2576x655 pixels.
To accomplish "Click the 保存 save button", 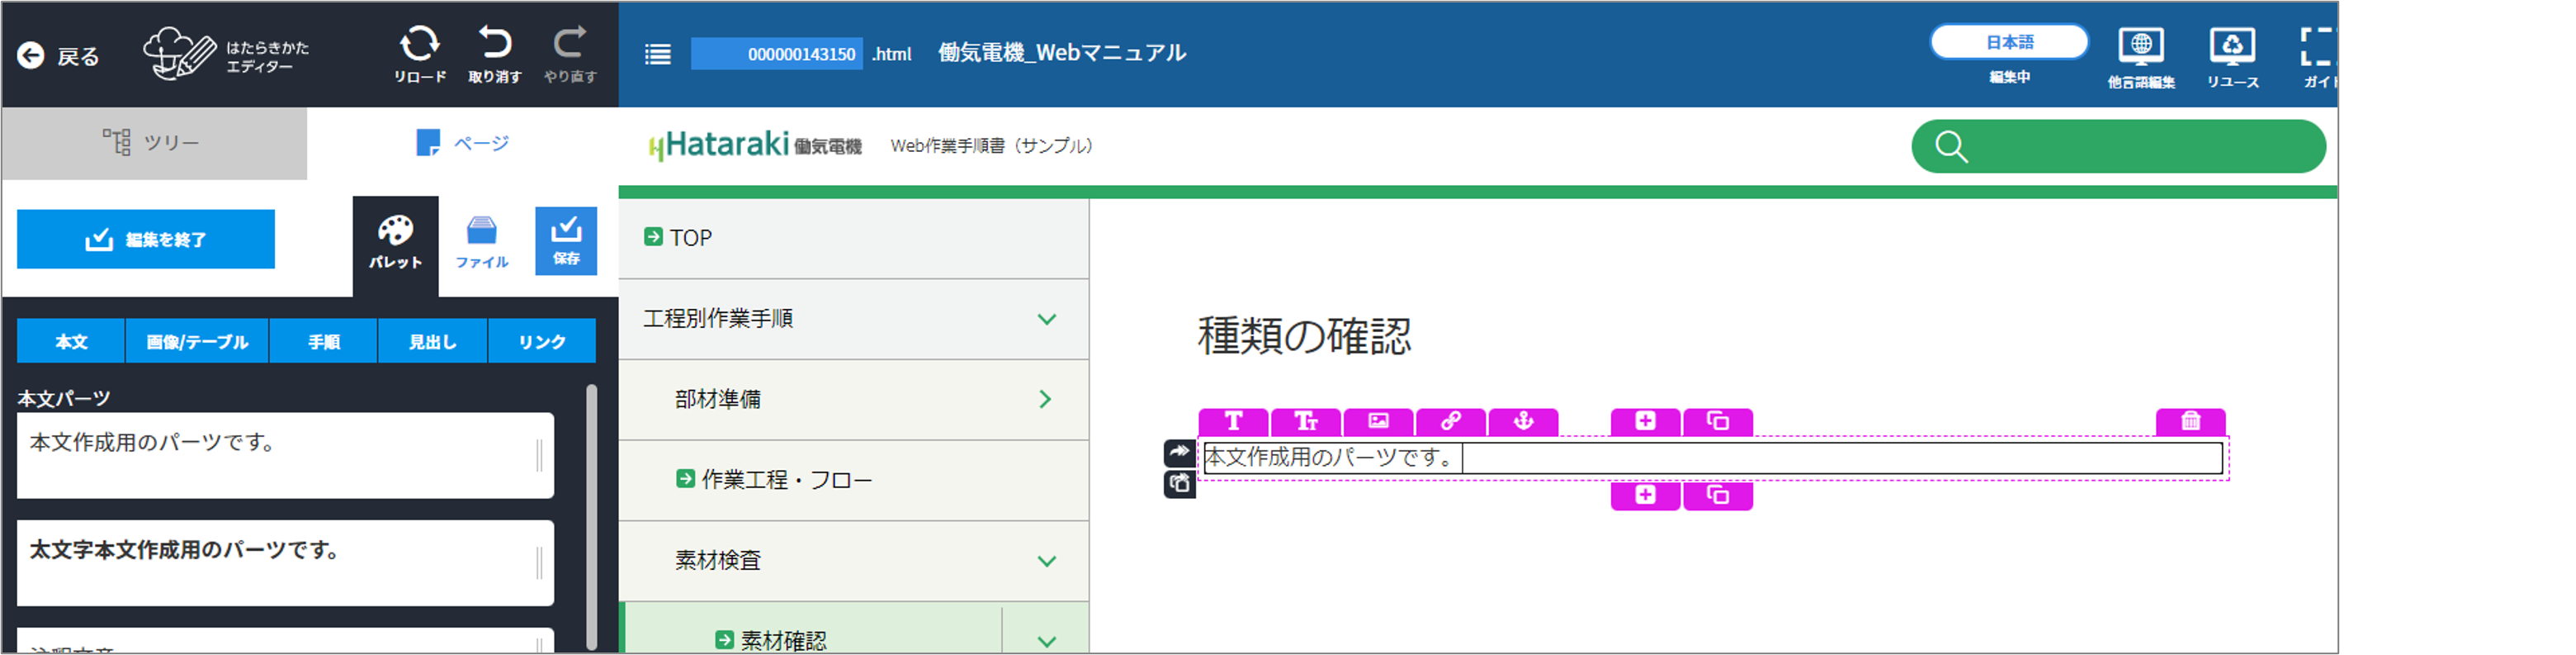I will point(566,240).
